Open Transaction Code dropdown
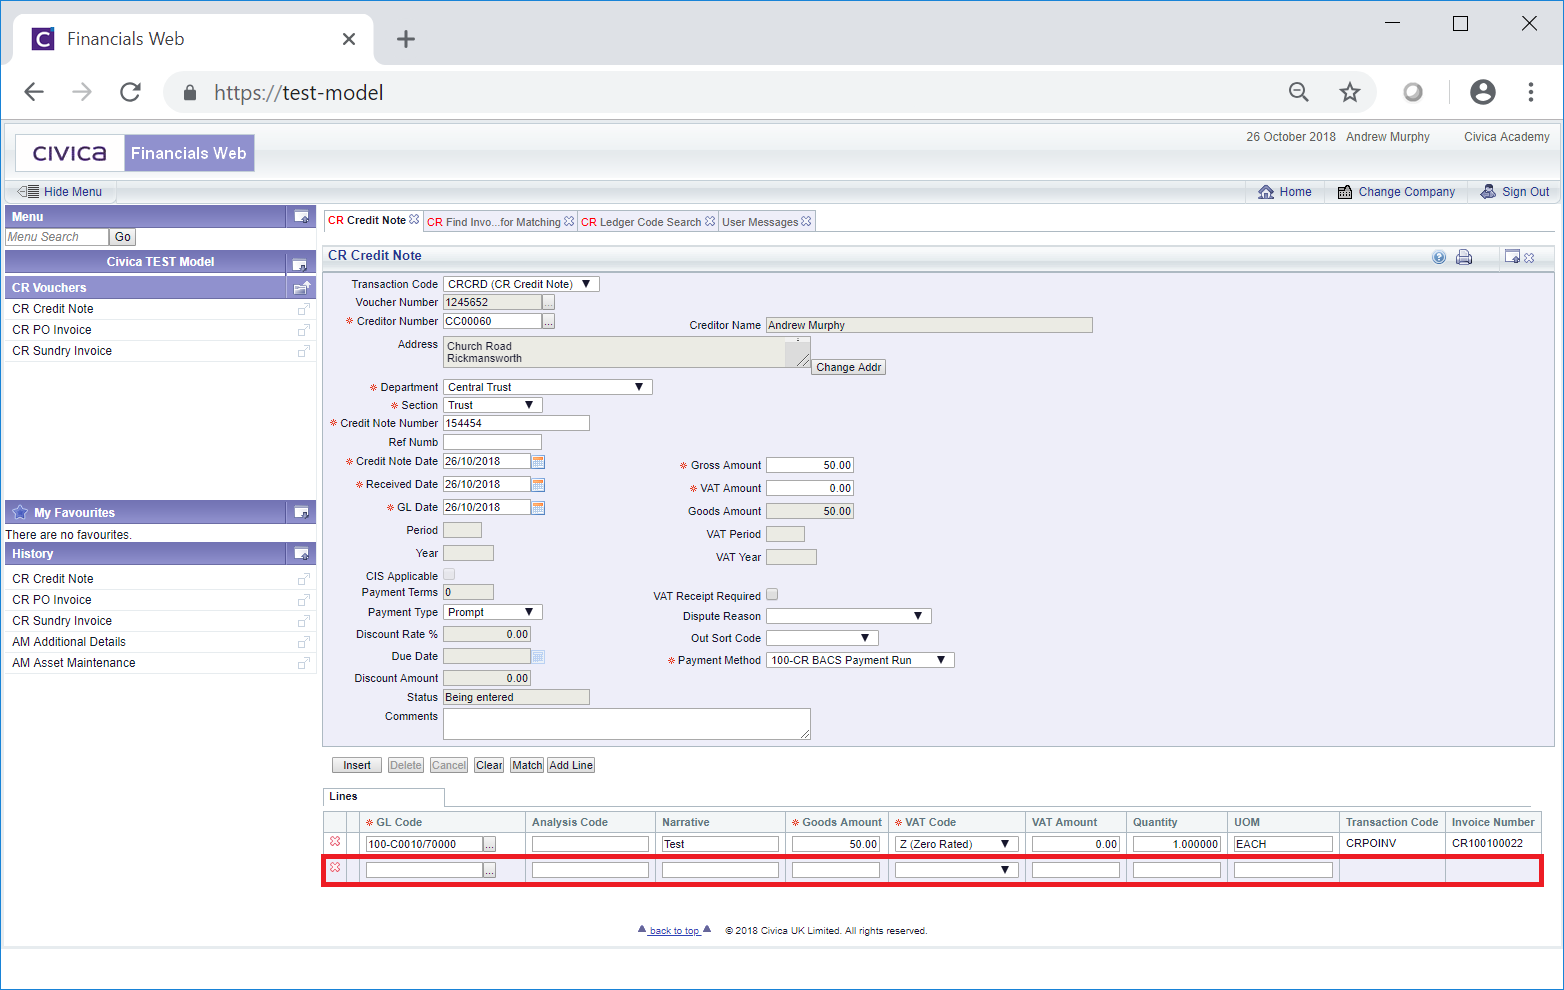Image resolution: width=1564 pixels, height=990 pixels. 521,284
